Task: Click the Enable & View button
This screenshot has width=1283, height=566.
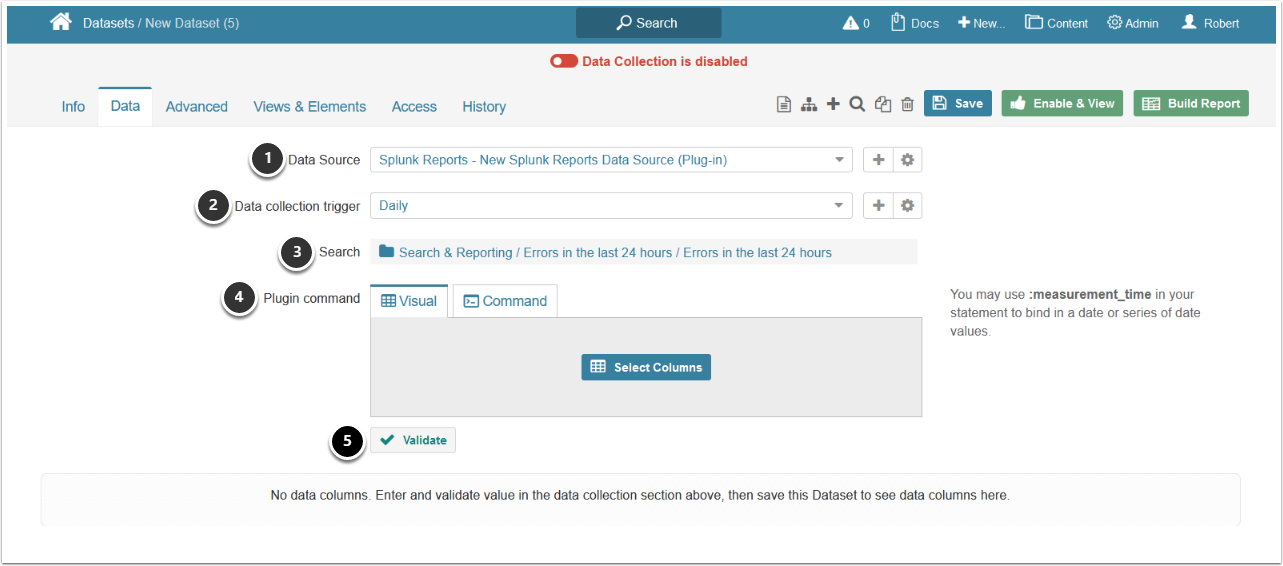Action: pos(1062,103)
